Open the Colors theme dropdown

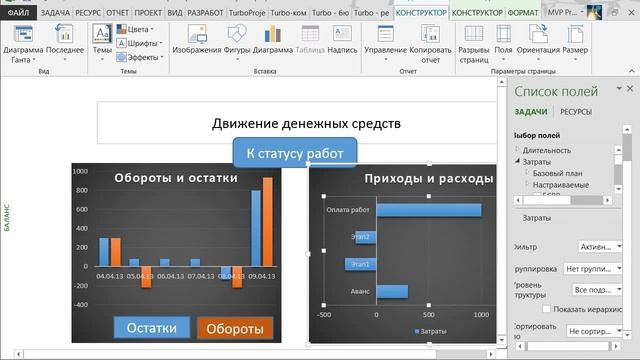point(135,29)
